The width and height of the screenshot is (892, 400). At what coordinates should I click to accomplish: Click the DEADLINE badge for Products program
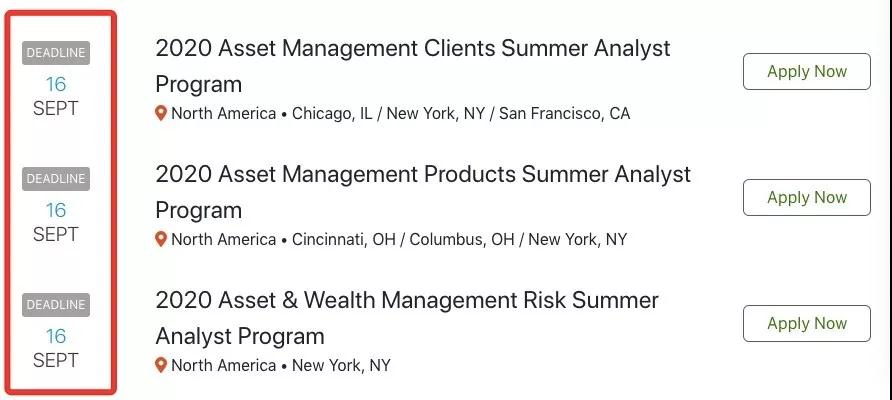pyautogui.click(x=56, y=179)
